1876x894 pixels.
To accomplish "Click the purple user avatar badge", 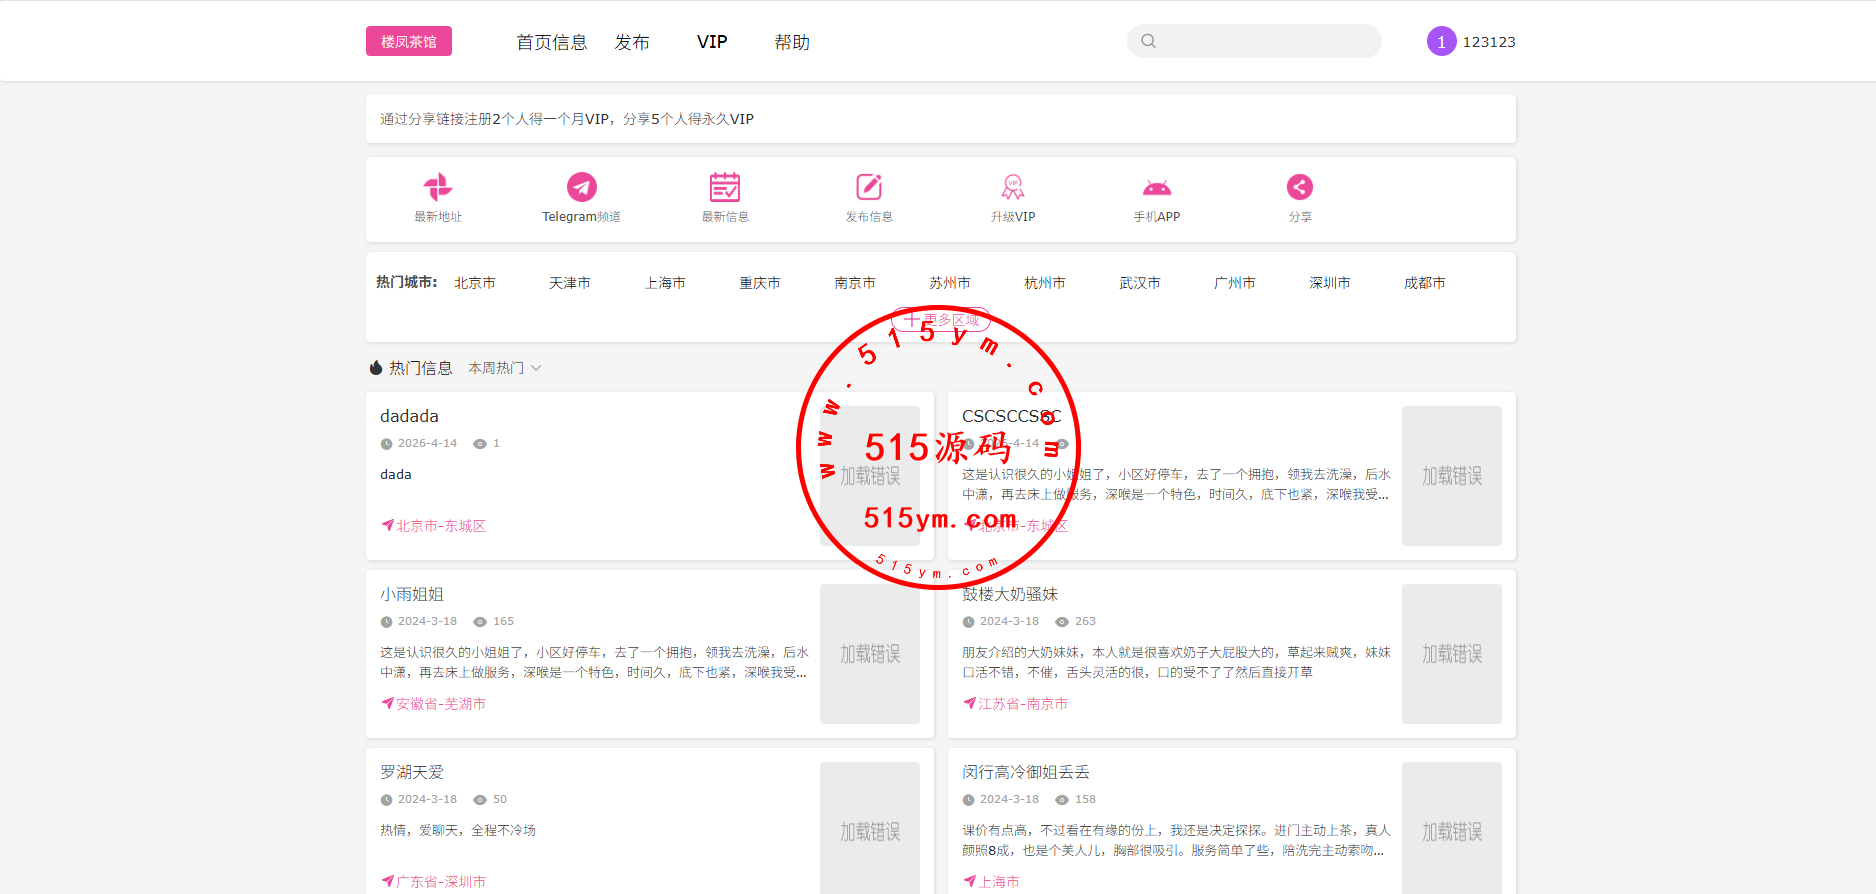I will click(1441, 41).
